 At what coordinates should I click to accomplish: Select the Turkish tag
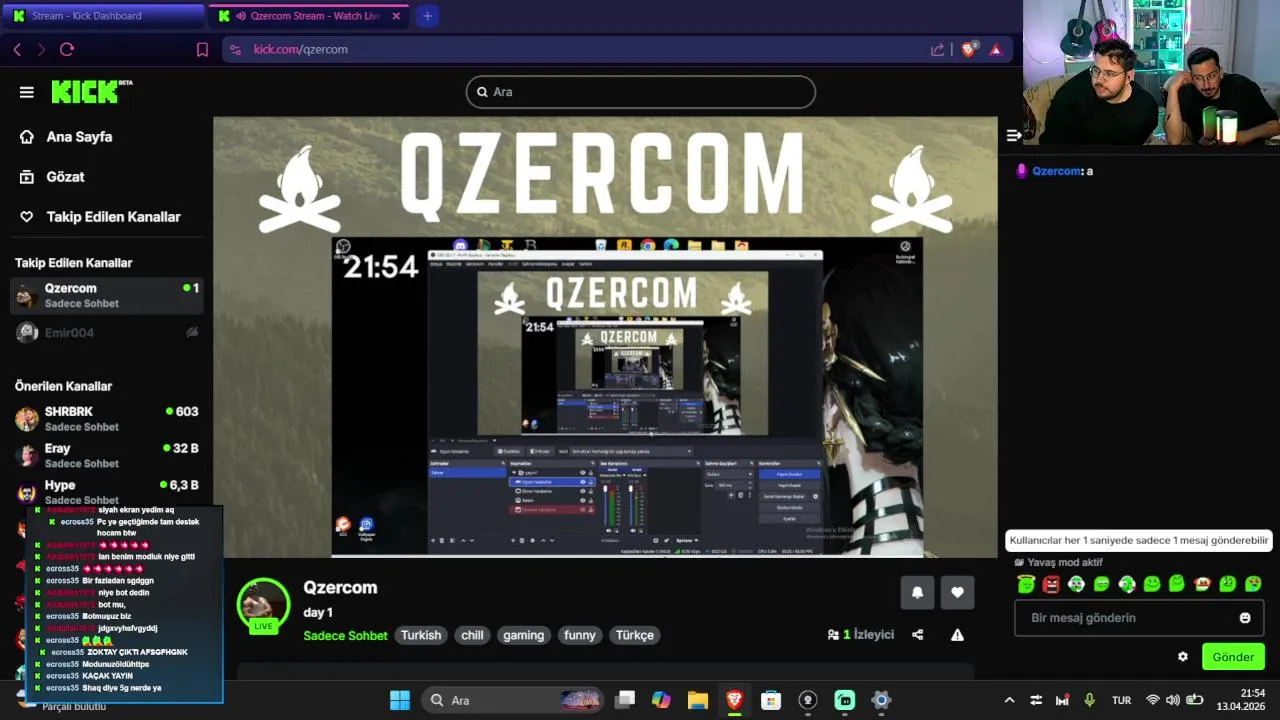coord(421,635)
